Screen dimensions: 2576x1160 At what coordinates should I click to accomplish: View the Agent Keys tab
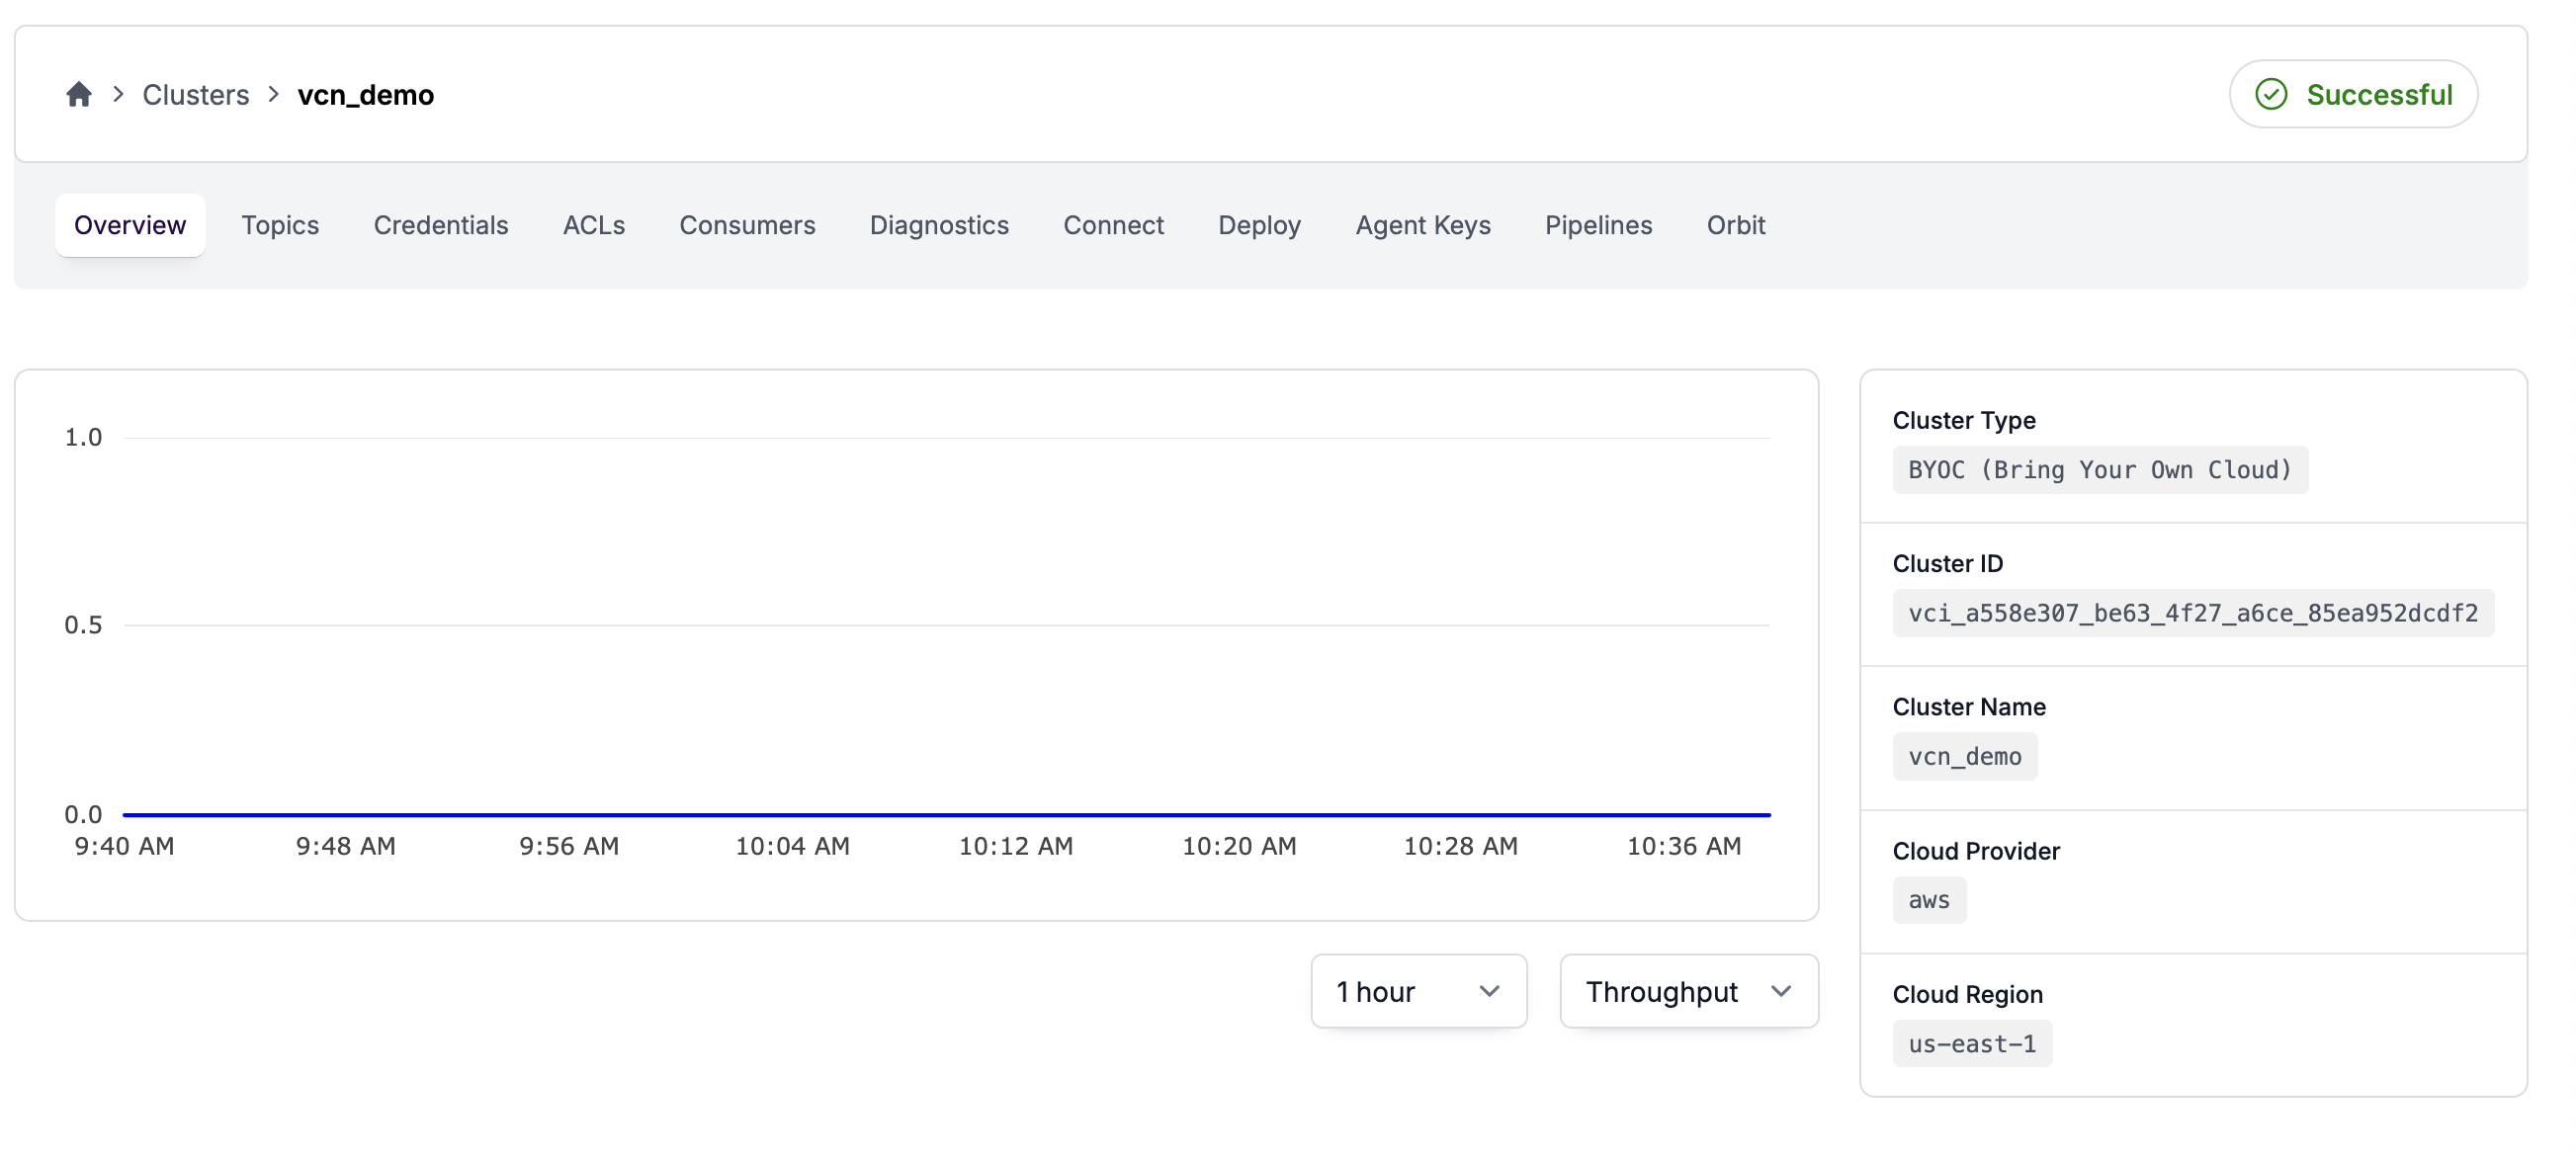coord(1422,225)
